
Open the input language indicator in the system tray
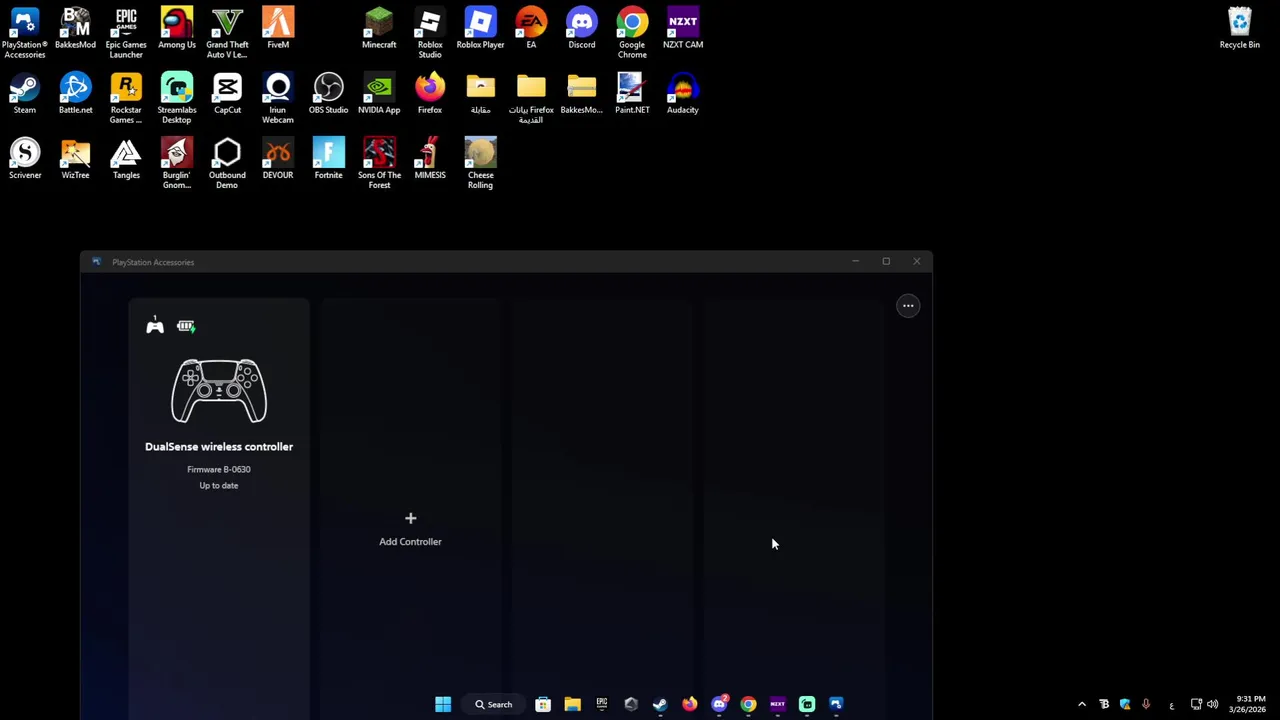click(1171, 704)
